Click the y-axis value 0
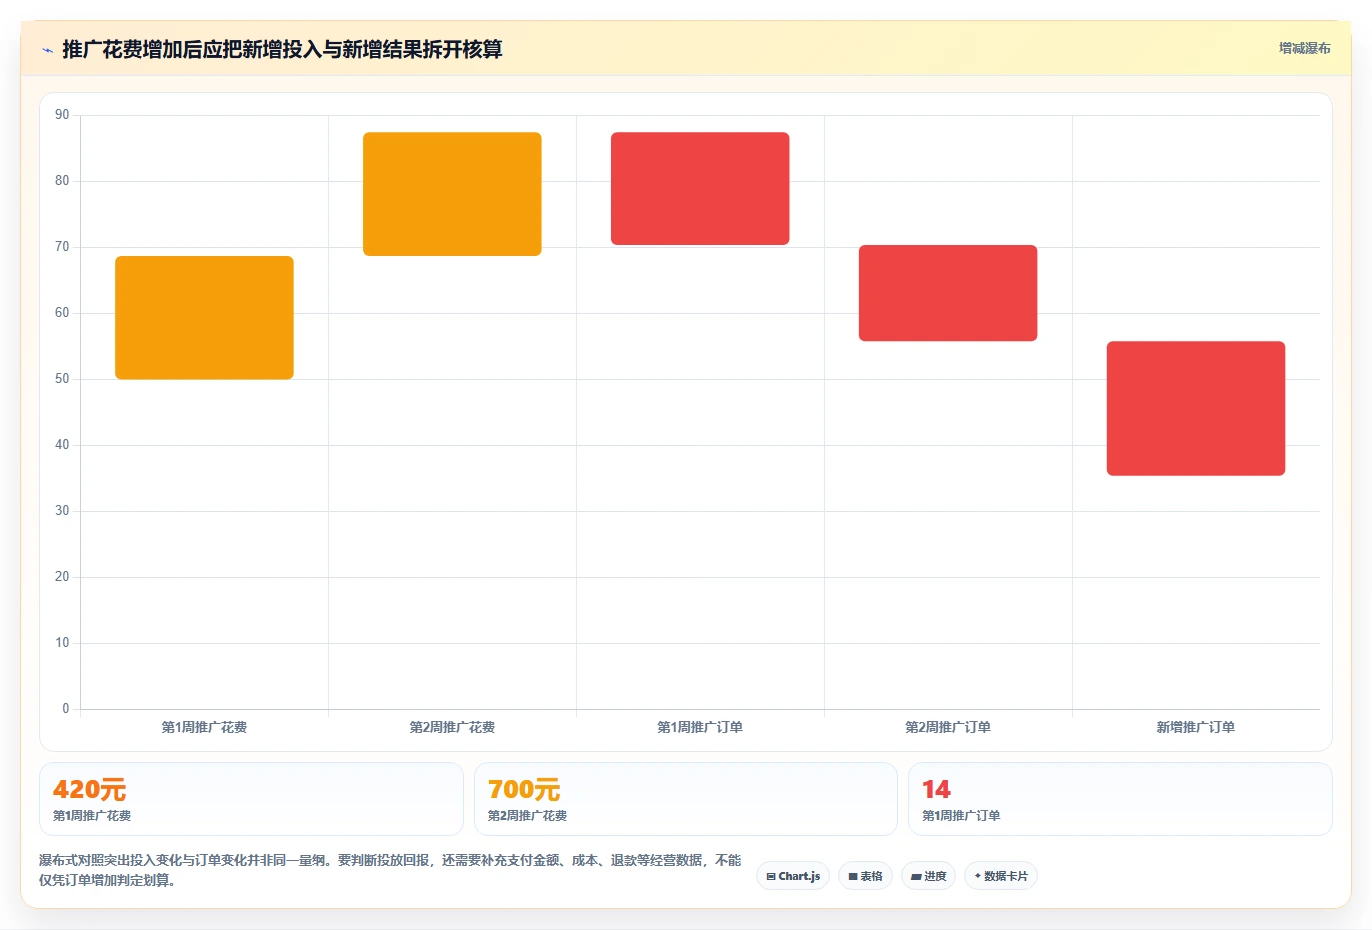This screenshot has width=1372, height=930. click(x=66, y=709)
